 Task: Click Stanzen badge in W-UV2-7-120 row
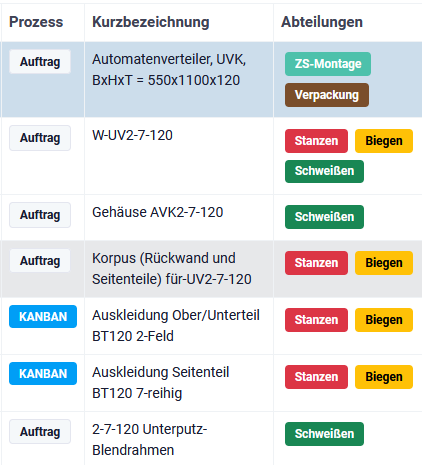[316, 141]
